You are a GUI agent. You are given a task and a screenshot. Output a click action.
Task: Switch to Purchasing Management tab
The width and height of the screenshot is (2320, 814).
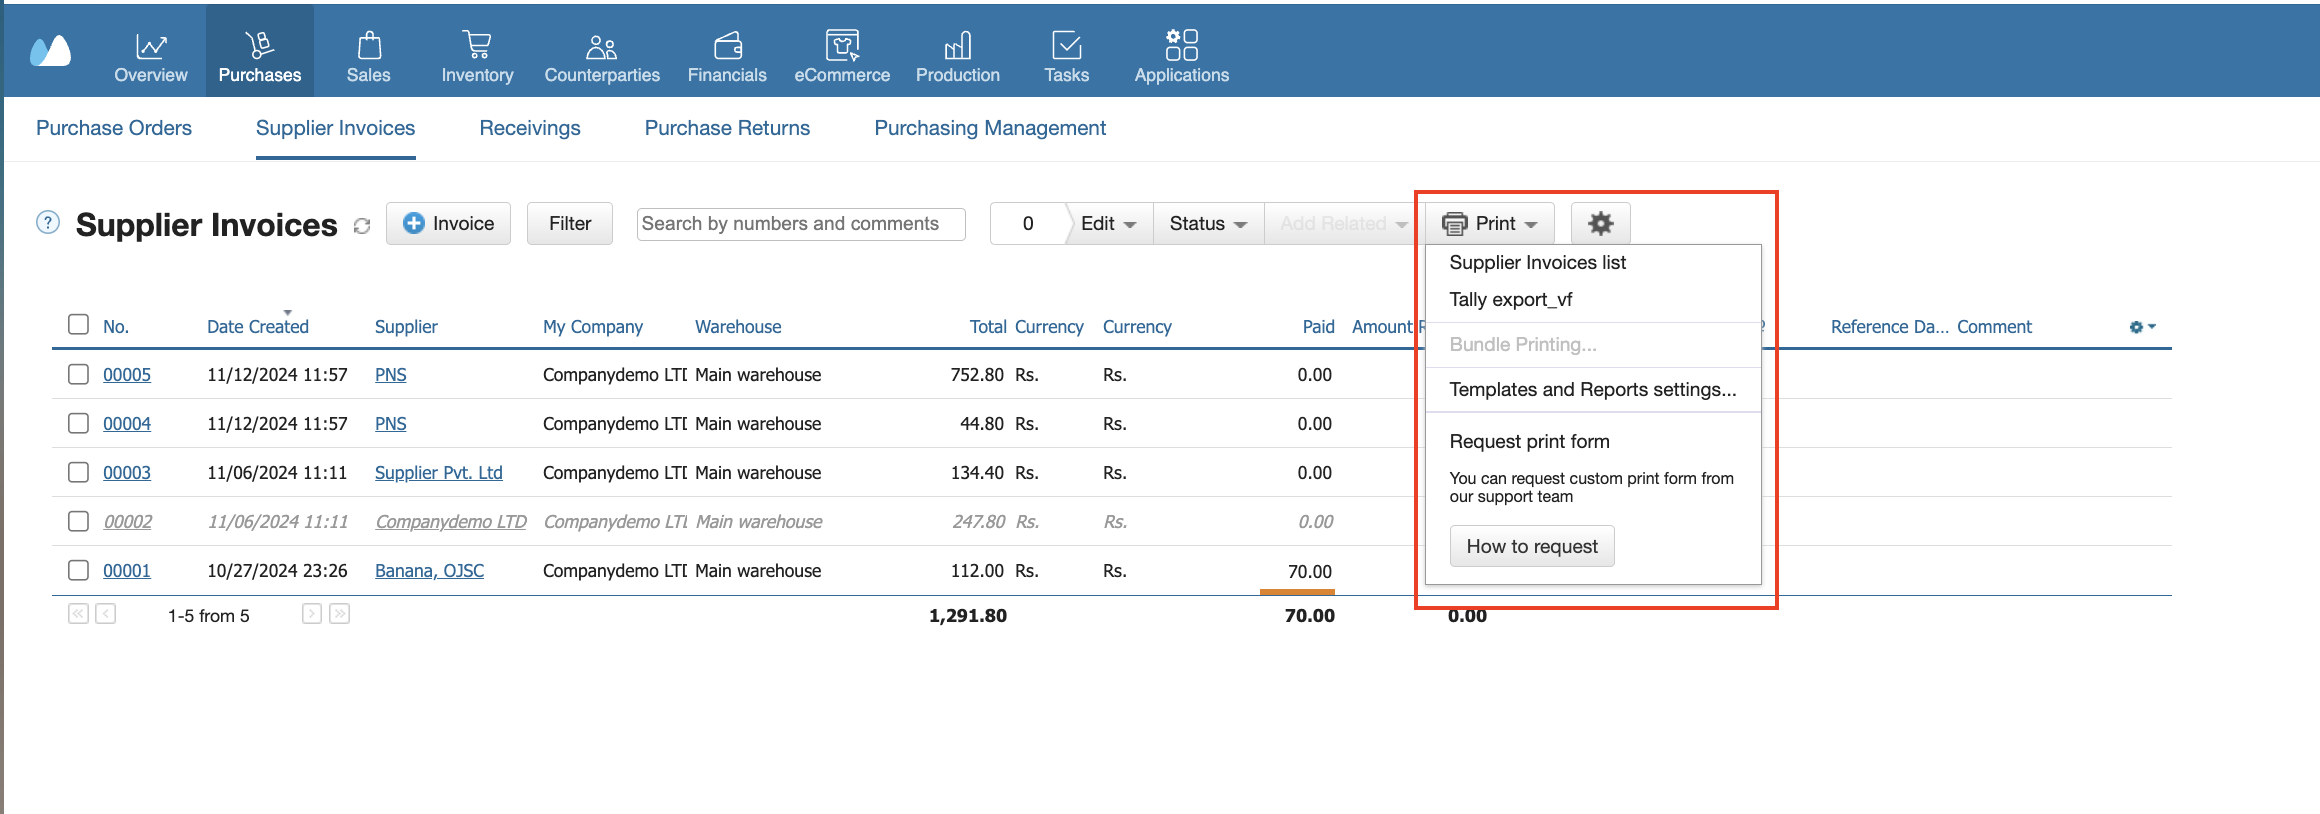[x=990, y=128]
